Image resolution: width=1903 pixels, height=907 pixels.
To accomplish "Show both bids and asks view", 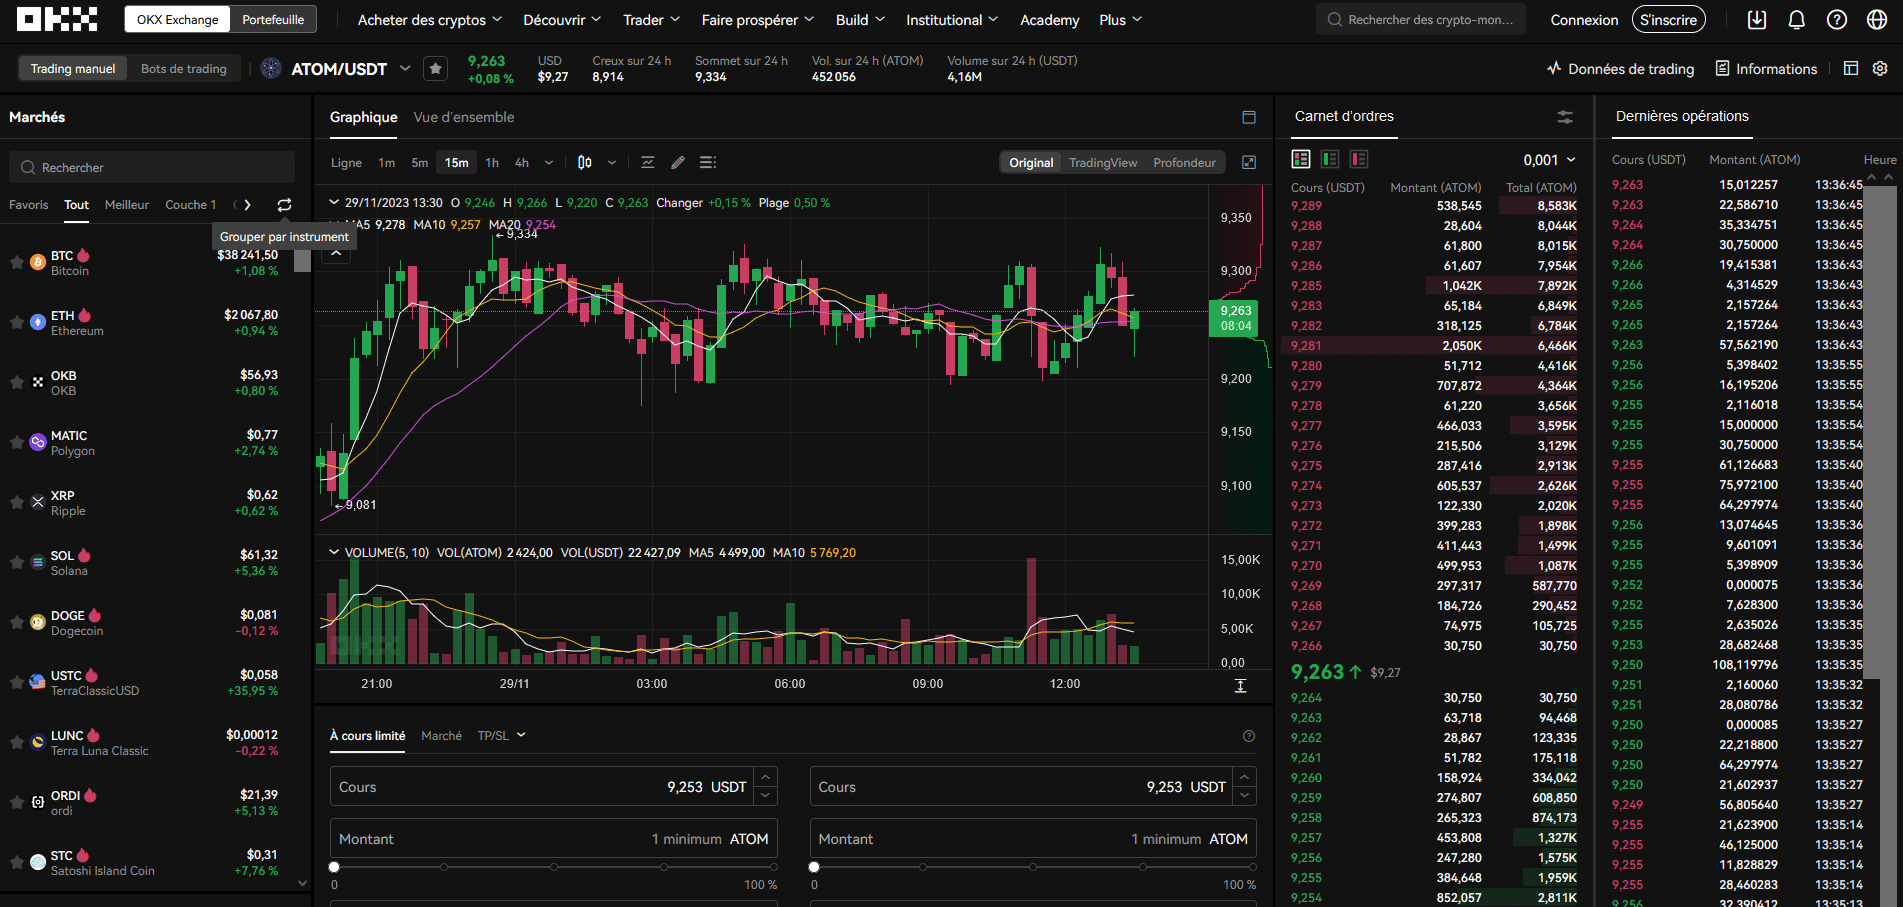I will (x=1301, y=159).
